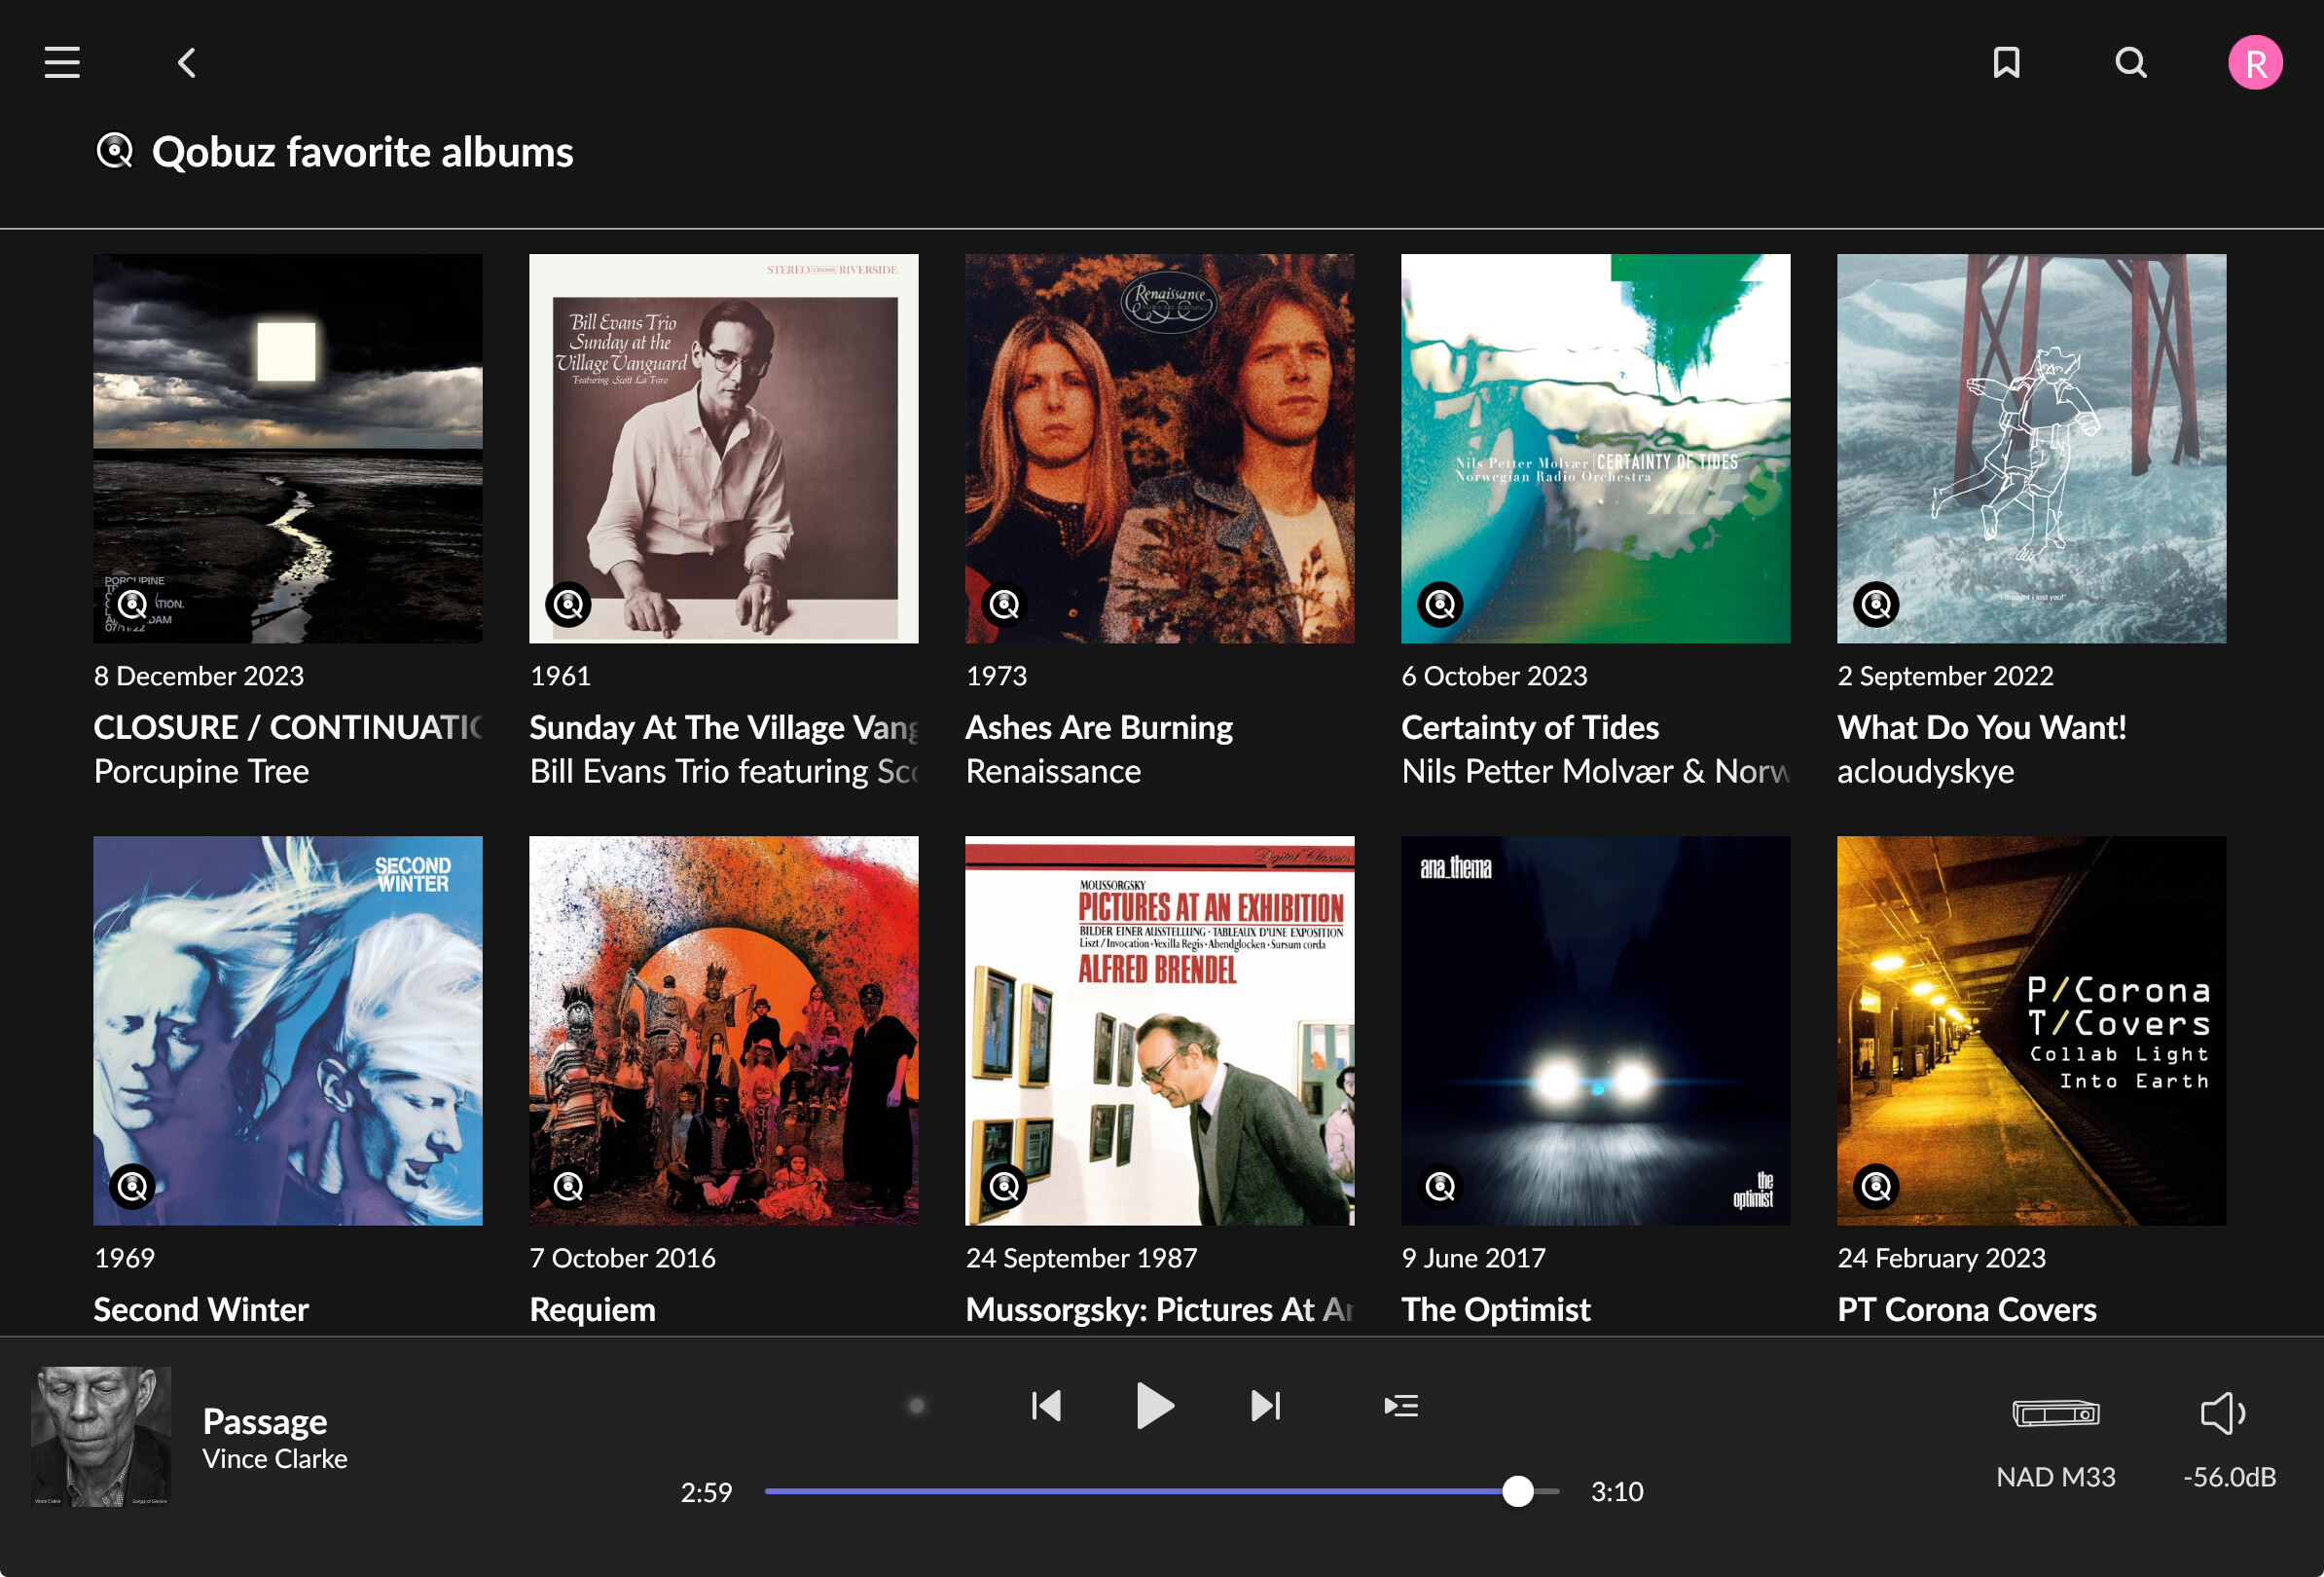The image size is (2324, 1577).
Task: Click the total duration 3:10
Action: (1617, 1492)
